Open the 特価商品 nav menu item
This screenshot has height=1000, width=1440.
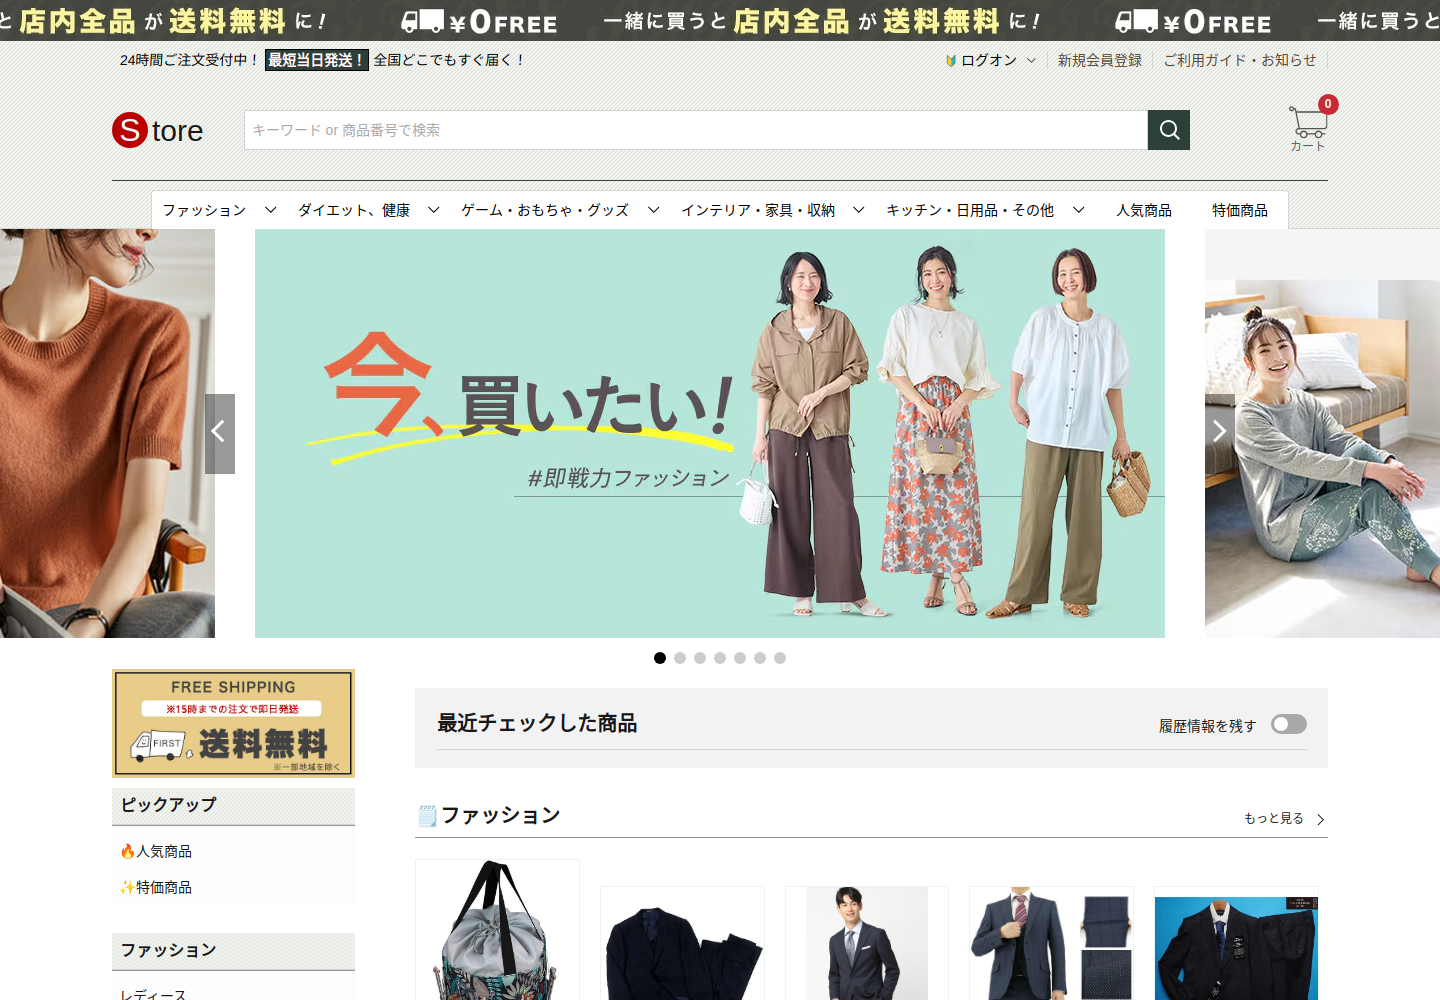(1240, 210)
